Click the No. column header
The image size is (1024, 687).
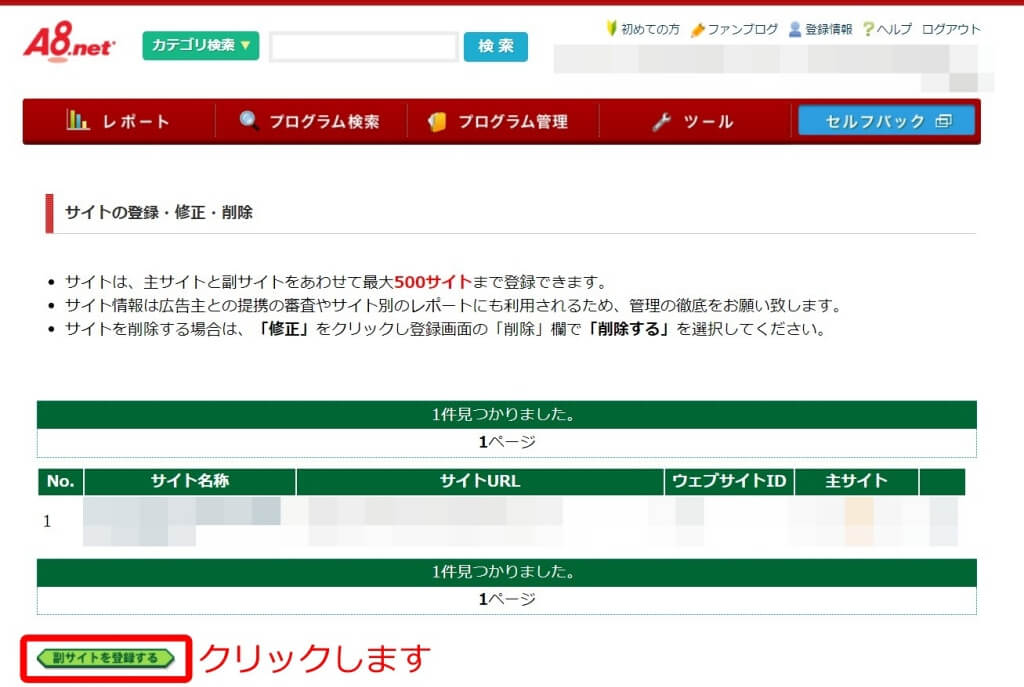60,481
